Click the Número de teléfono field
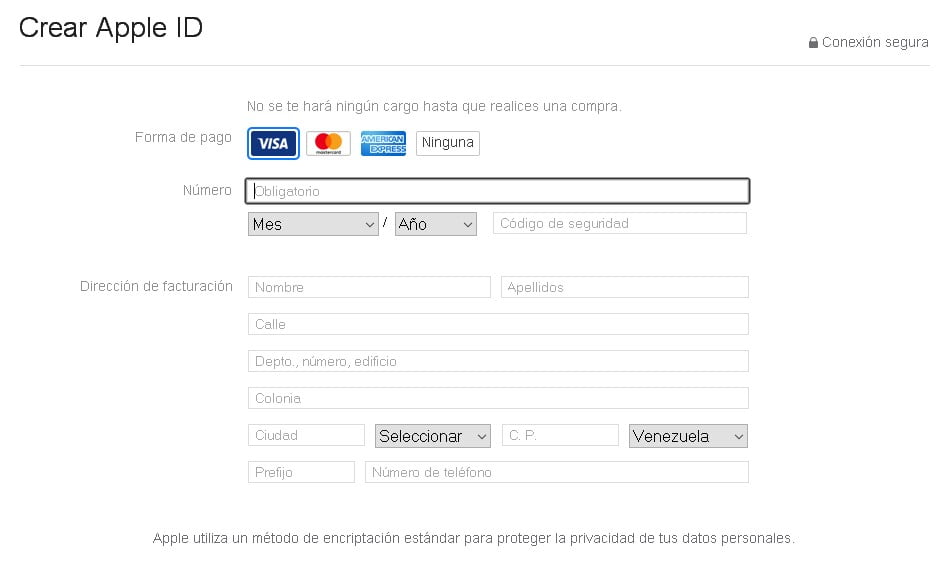The image size is (948, 566). [557, 472]
